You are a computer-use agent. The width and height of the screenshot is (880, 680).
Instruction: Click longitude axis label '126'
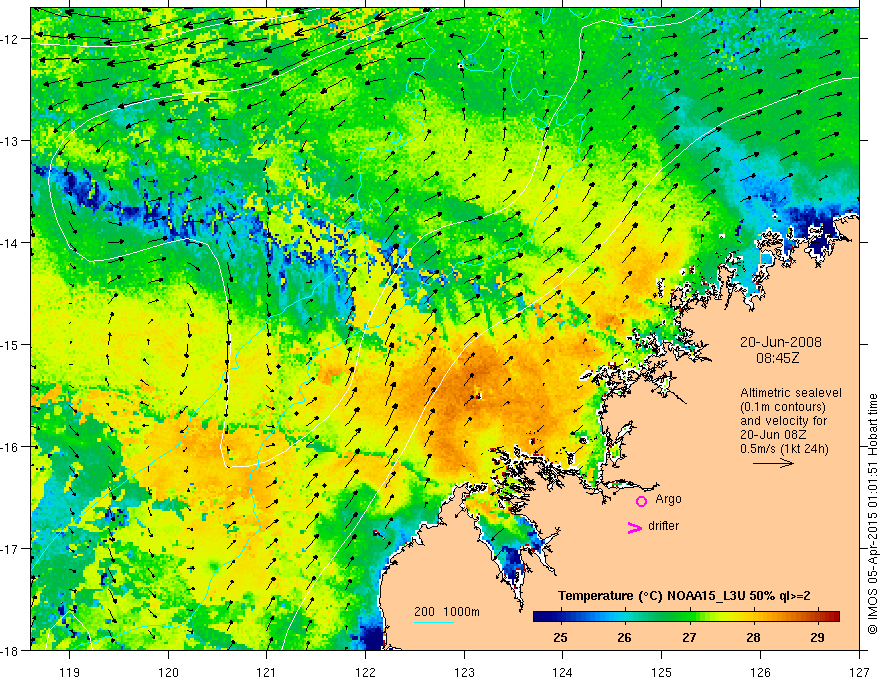point(760,672)
